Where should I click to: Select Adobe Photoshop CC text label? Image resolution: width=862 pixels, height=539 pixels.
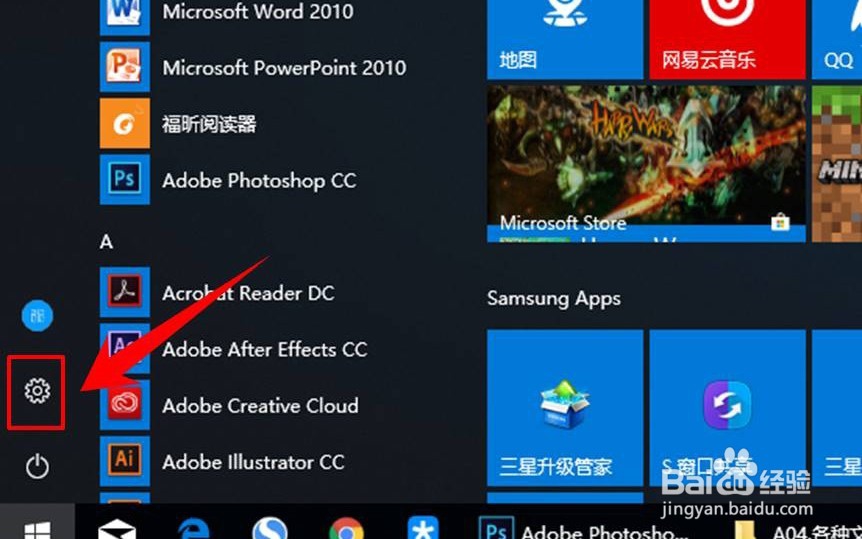pyautogui.click(x=259, y=181)
